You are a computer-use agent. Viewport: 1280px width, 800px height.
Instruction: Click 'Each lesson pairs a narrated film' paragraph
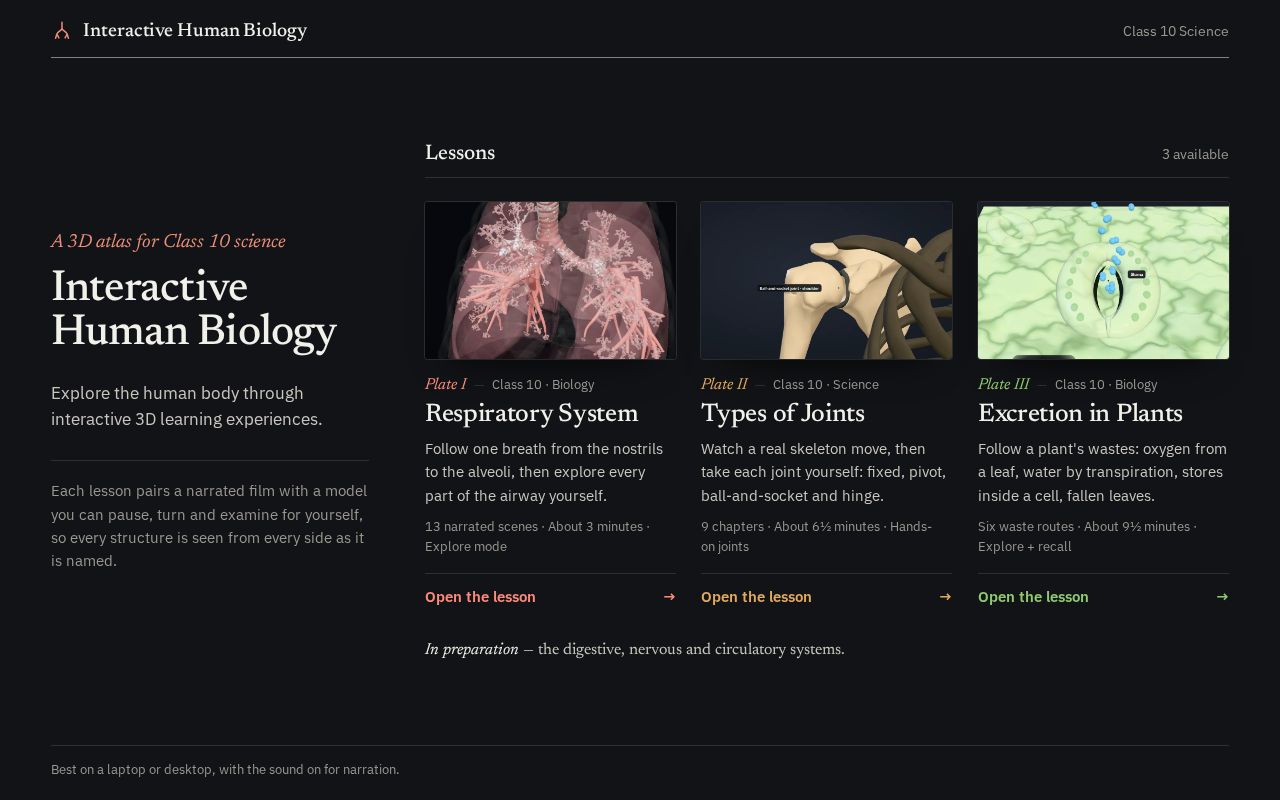point(209,526)
